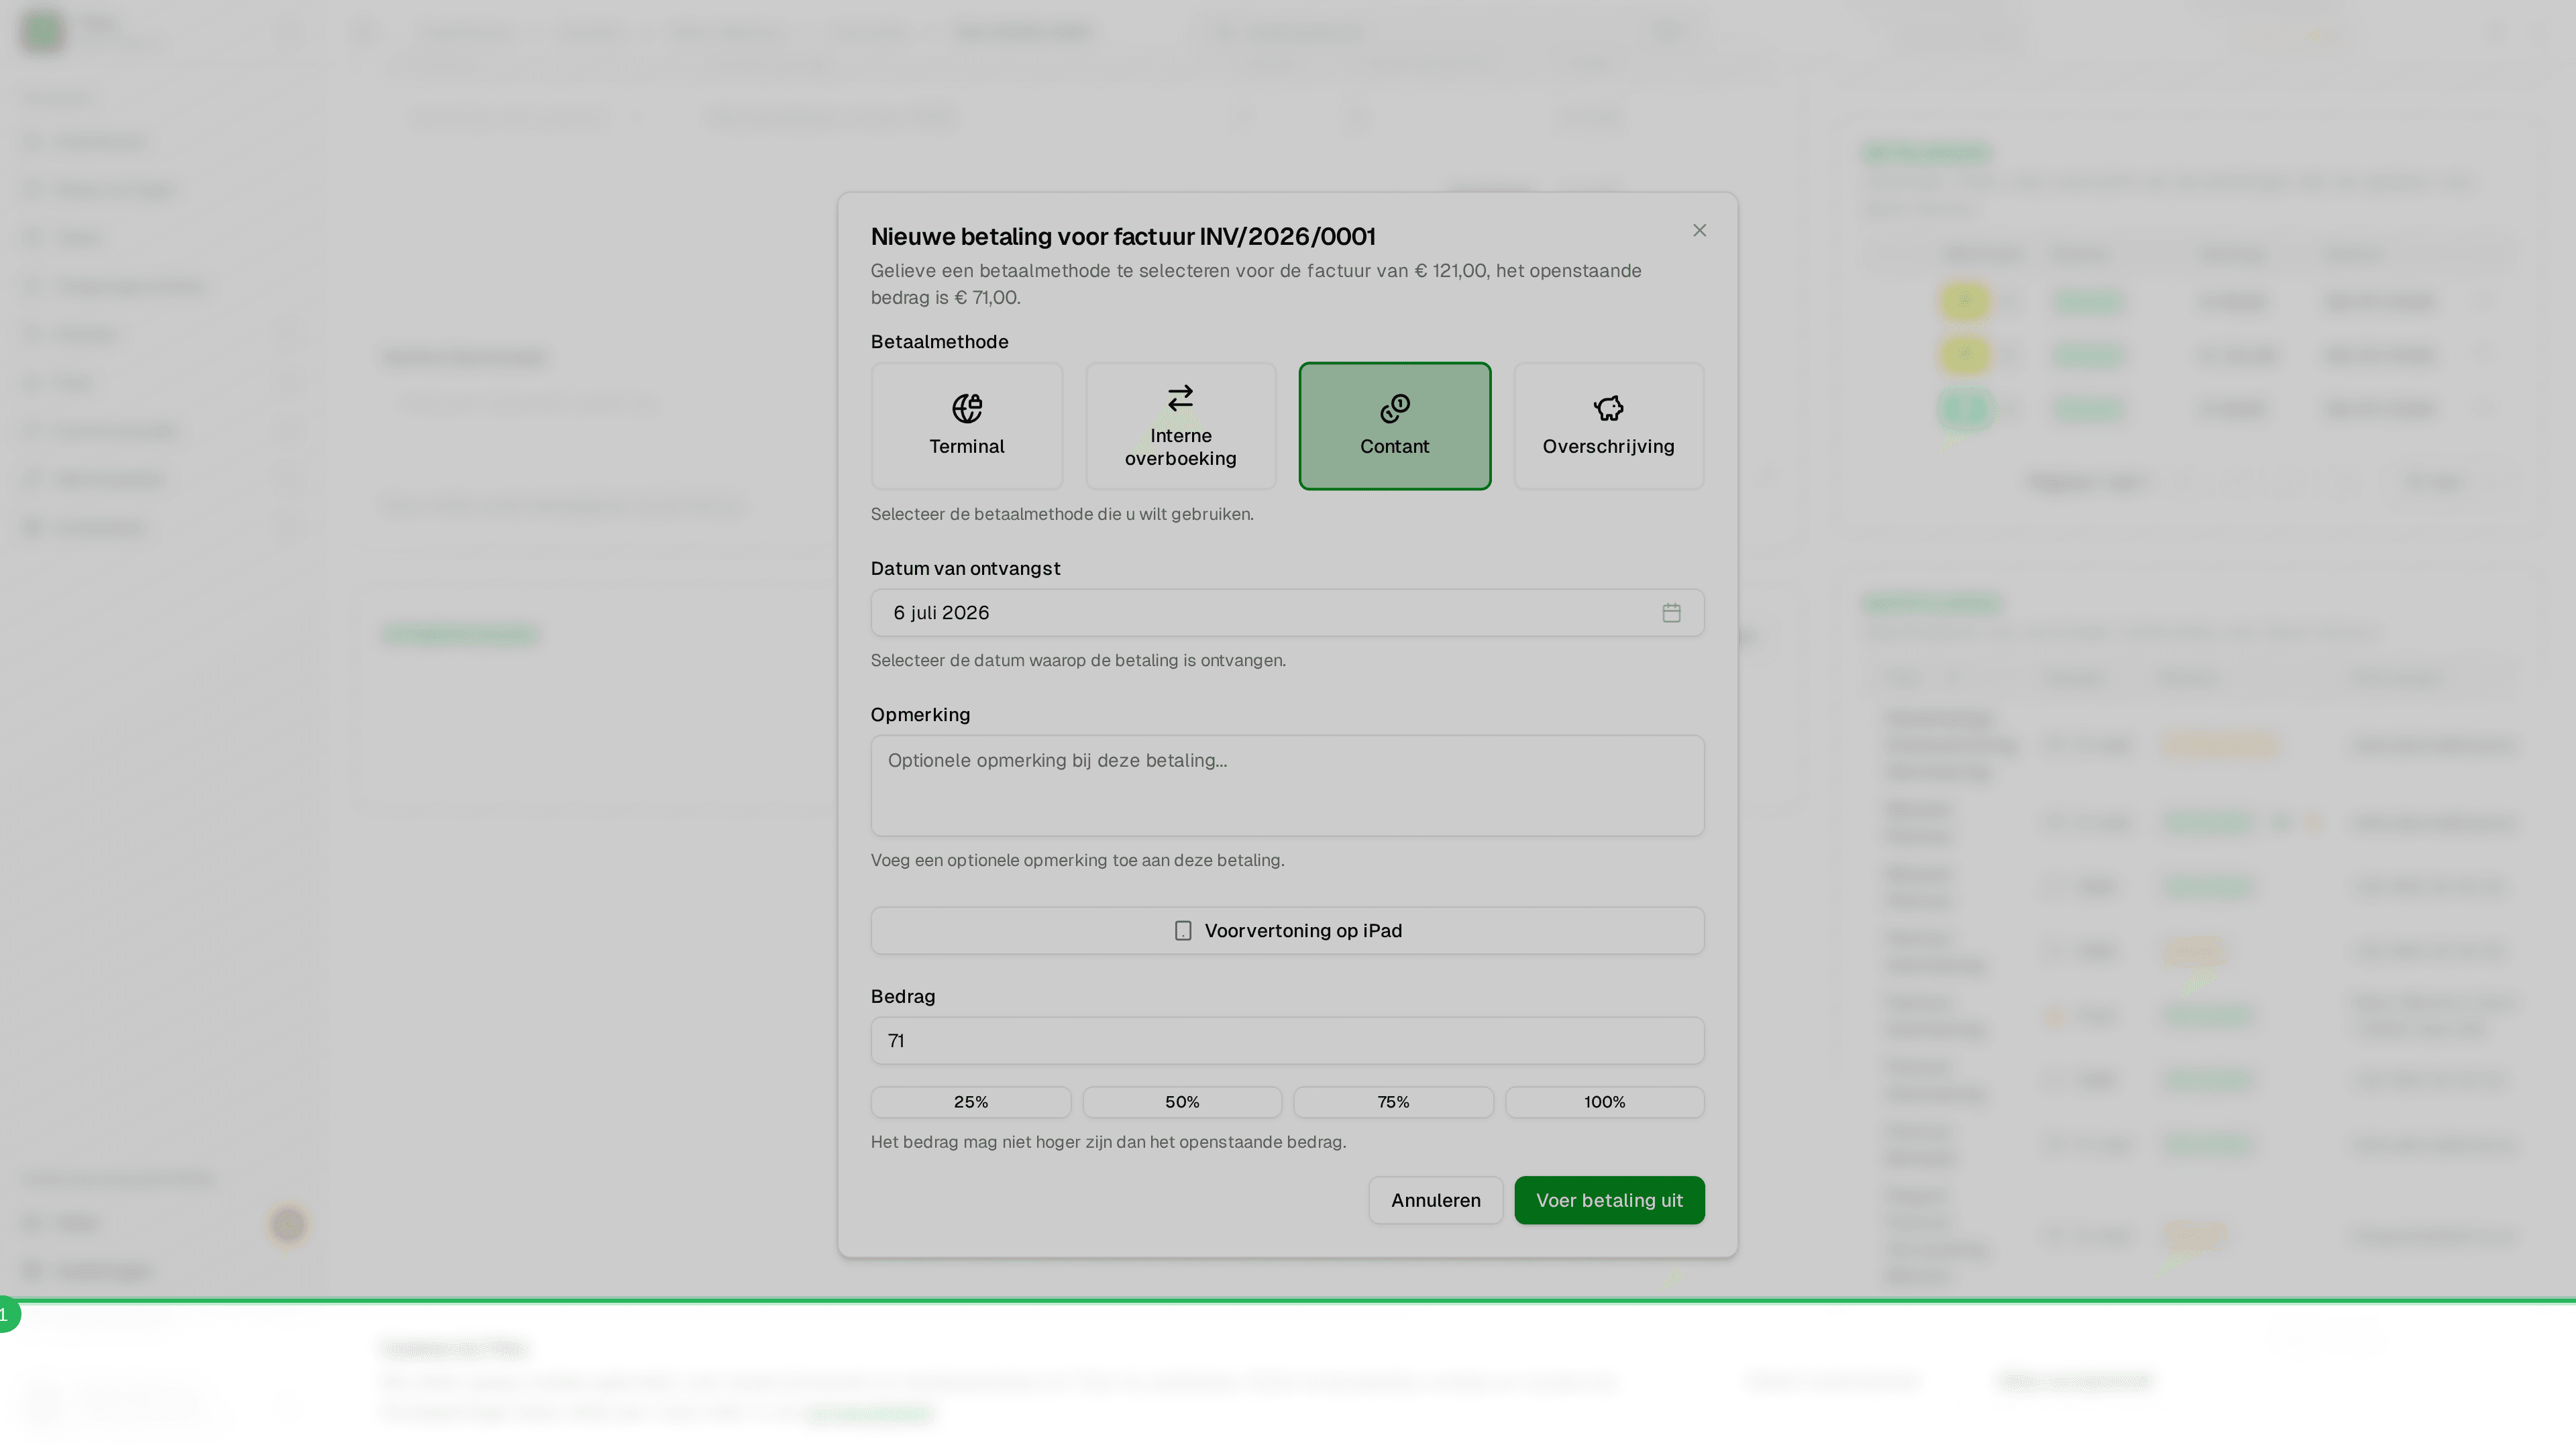Choose Terminal as payment method

(966, 426)
